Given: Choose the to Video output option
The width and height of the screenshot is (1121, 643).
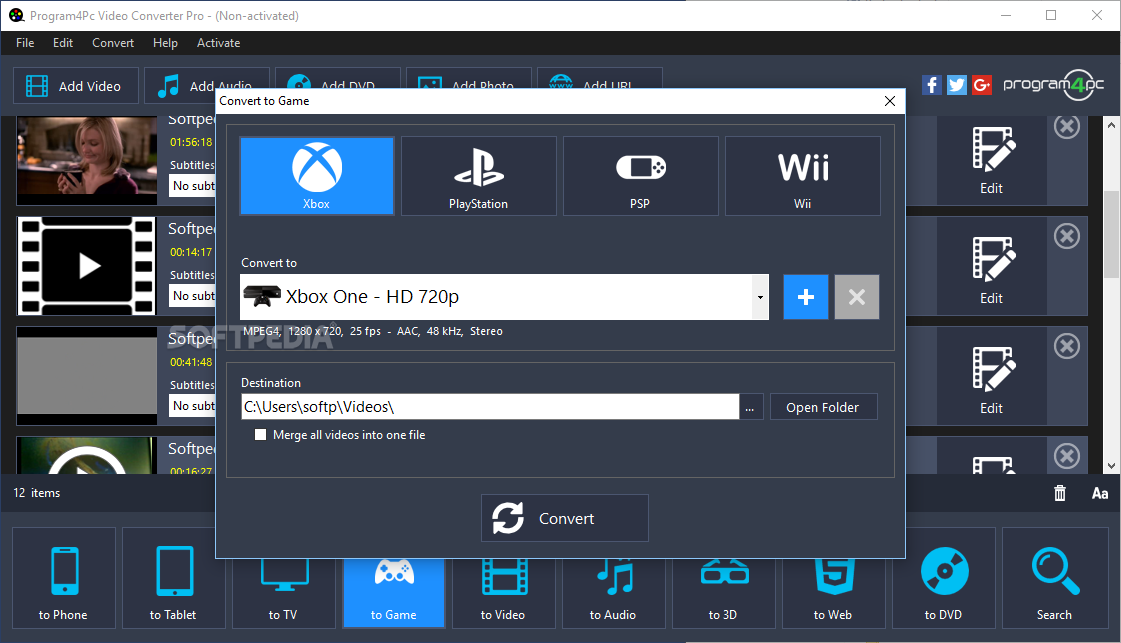Looking at the screenshot, I should pos(503,594).
